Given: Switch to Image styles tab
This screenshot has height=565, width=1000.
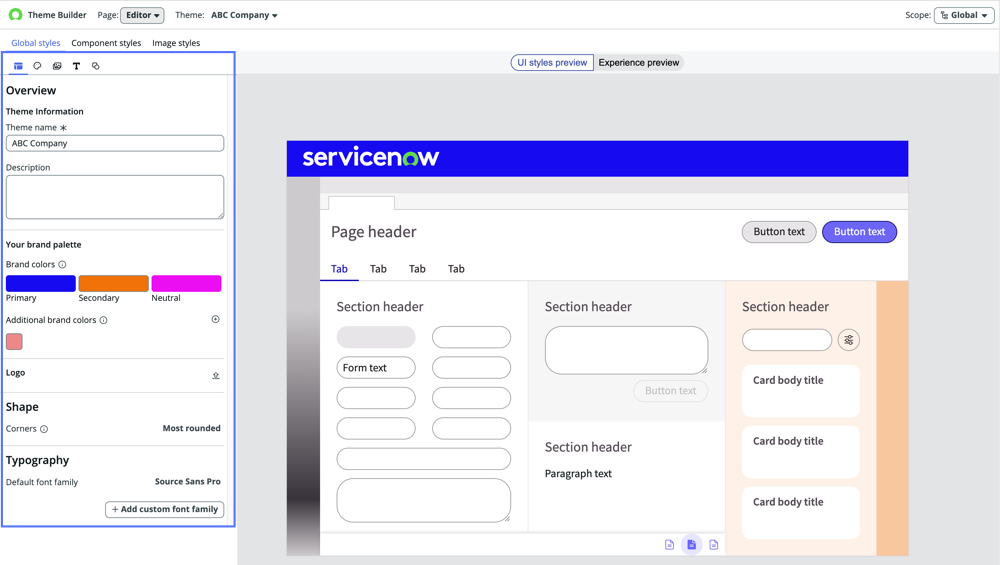Looking at the screenshot, I should pos(176,43).
